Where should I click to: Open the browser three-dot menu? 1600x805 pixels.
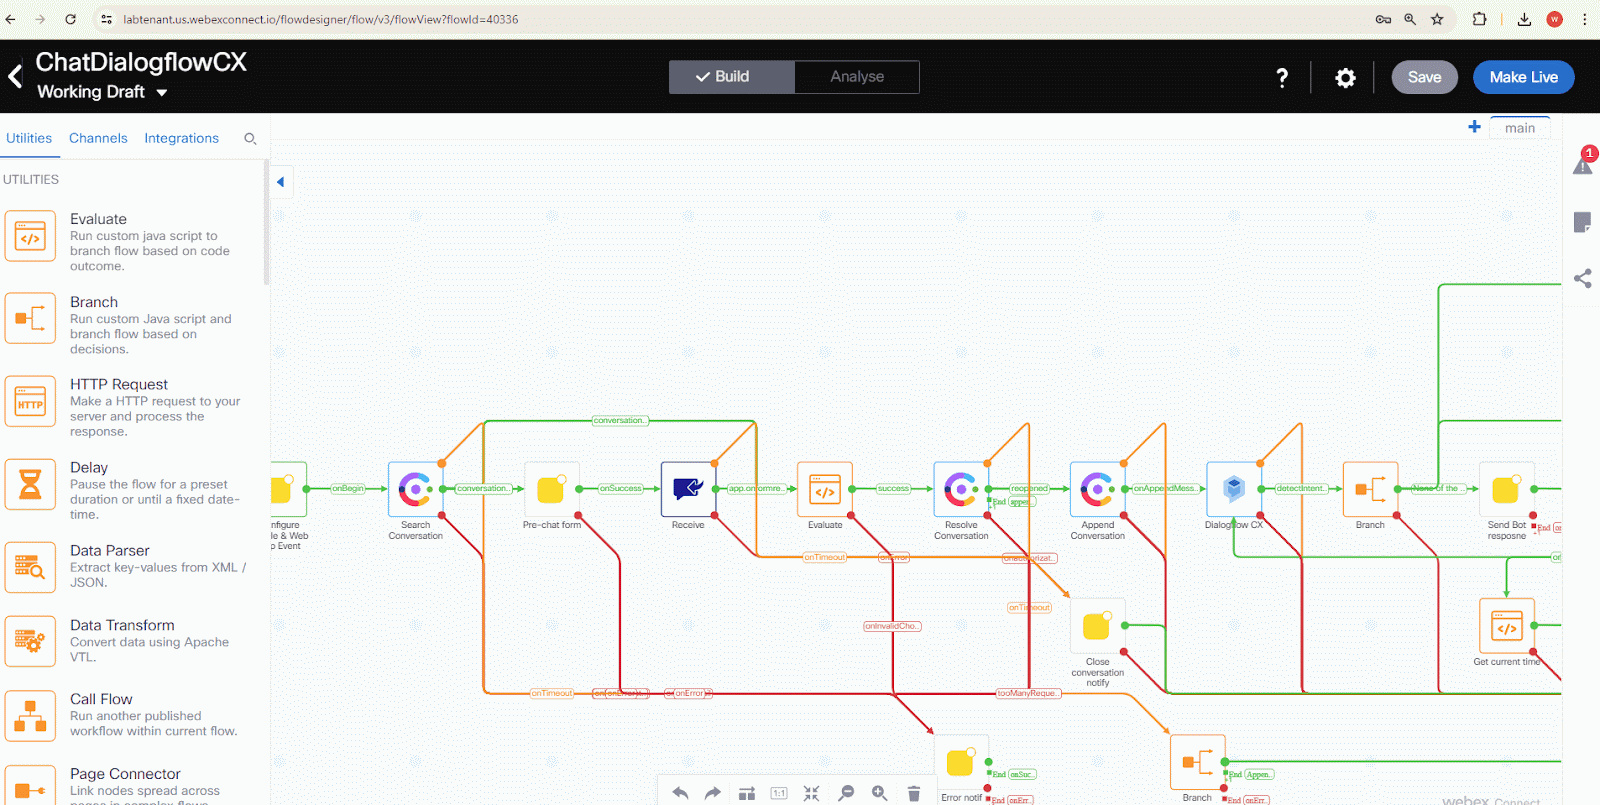click(1585, 19)
